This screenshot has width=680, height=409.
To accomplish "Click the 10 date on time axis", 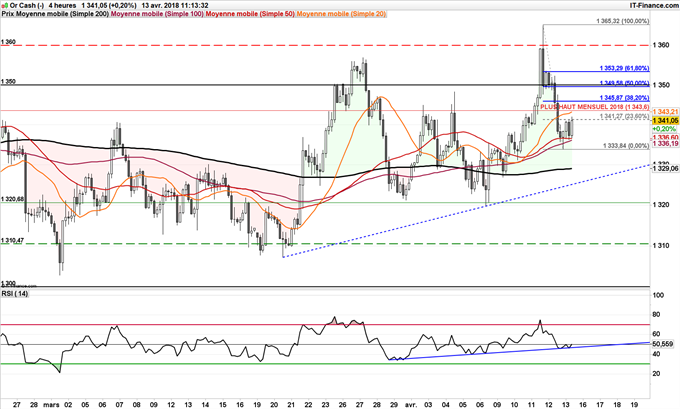I will [x=514, y=405].
